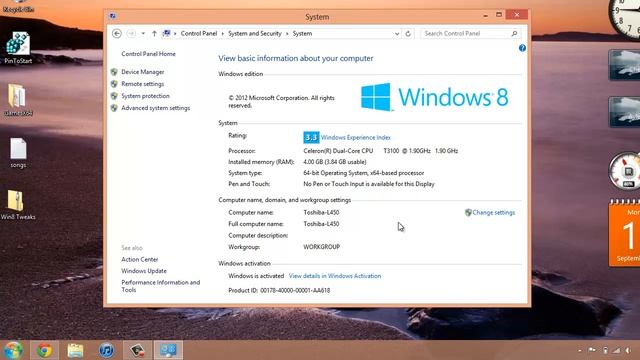The width and height of the screenshot is (640, 360).
Task: Click the 4.00 GB (3.84 GB usable) value
Action: [335, 162]
